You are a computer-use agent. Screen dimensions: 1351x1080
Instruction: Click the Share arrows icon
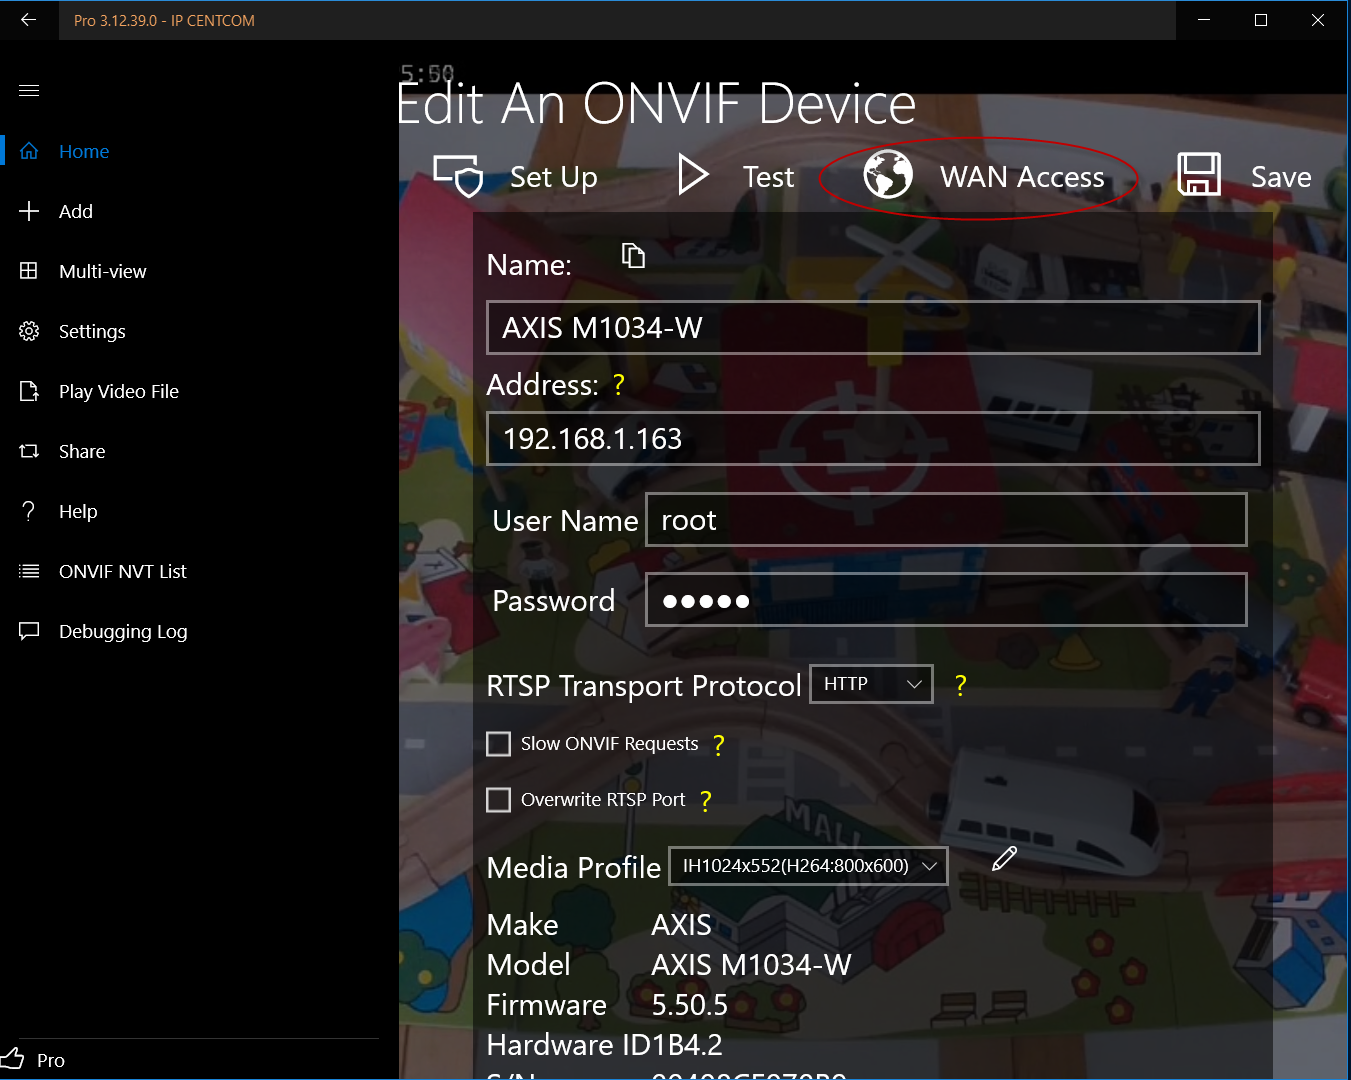(x=29, y=451)
